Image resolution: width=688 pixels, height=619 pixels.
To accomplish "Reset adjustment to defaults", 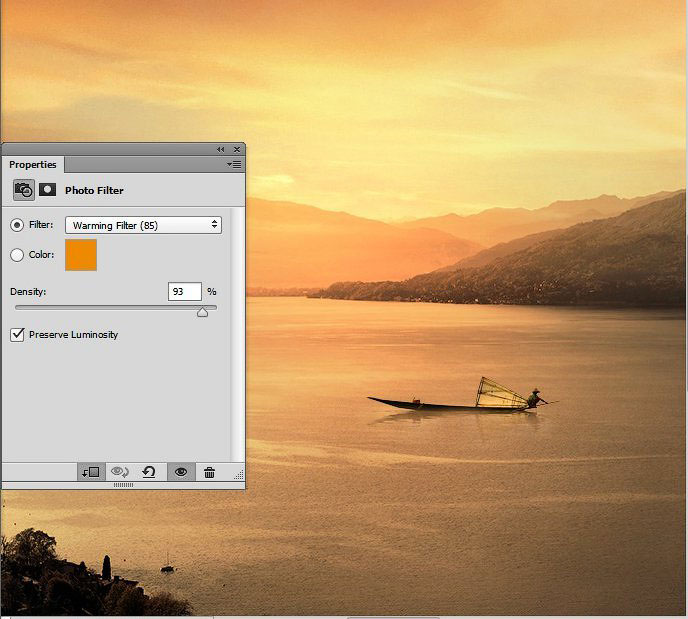I will point(149,472).
